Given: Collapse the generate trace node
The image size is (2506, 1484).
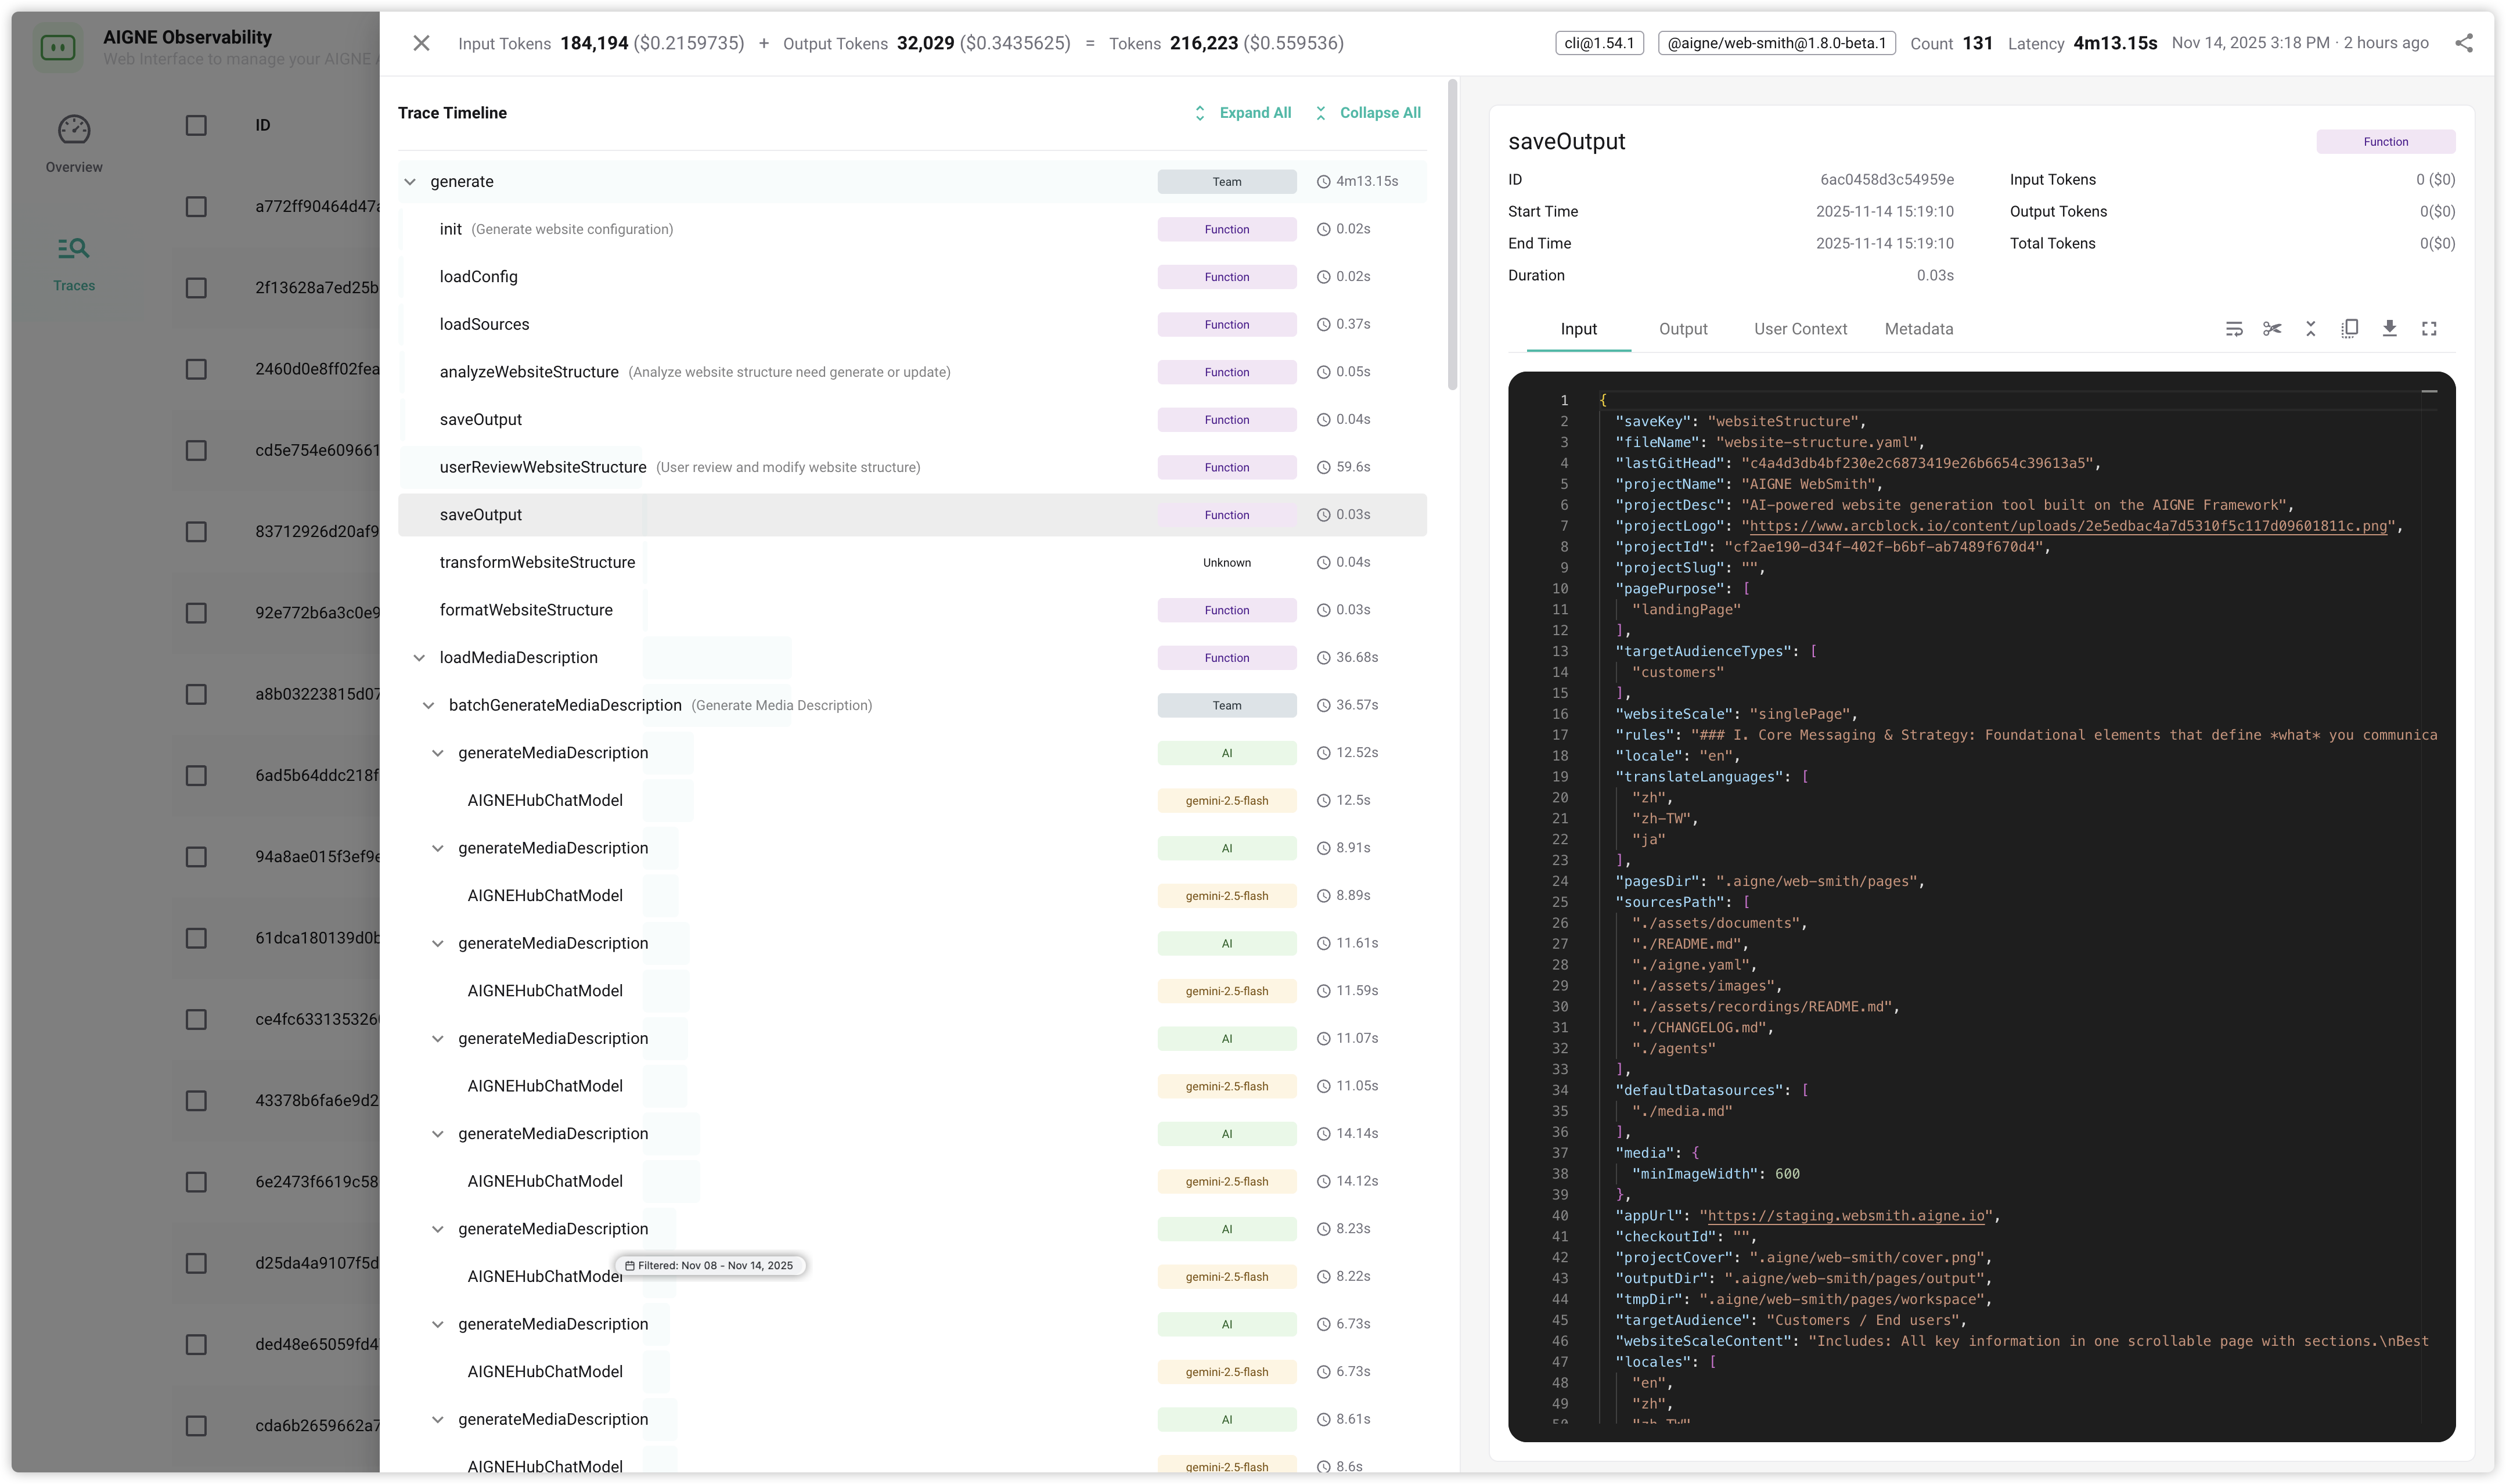Looking at the screenshot, I should (411, 181).
